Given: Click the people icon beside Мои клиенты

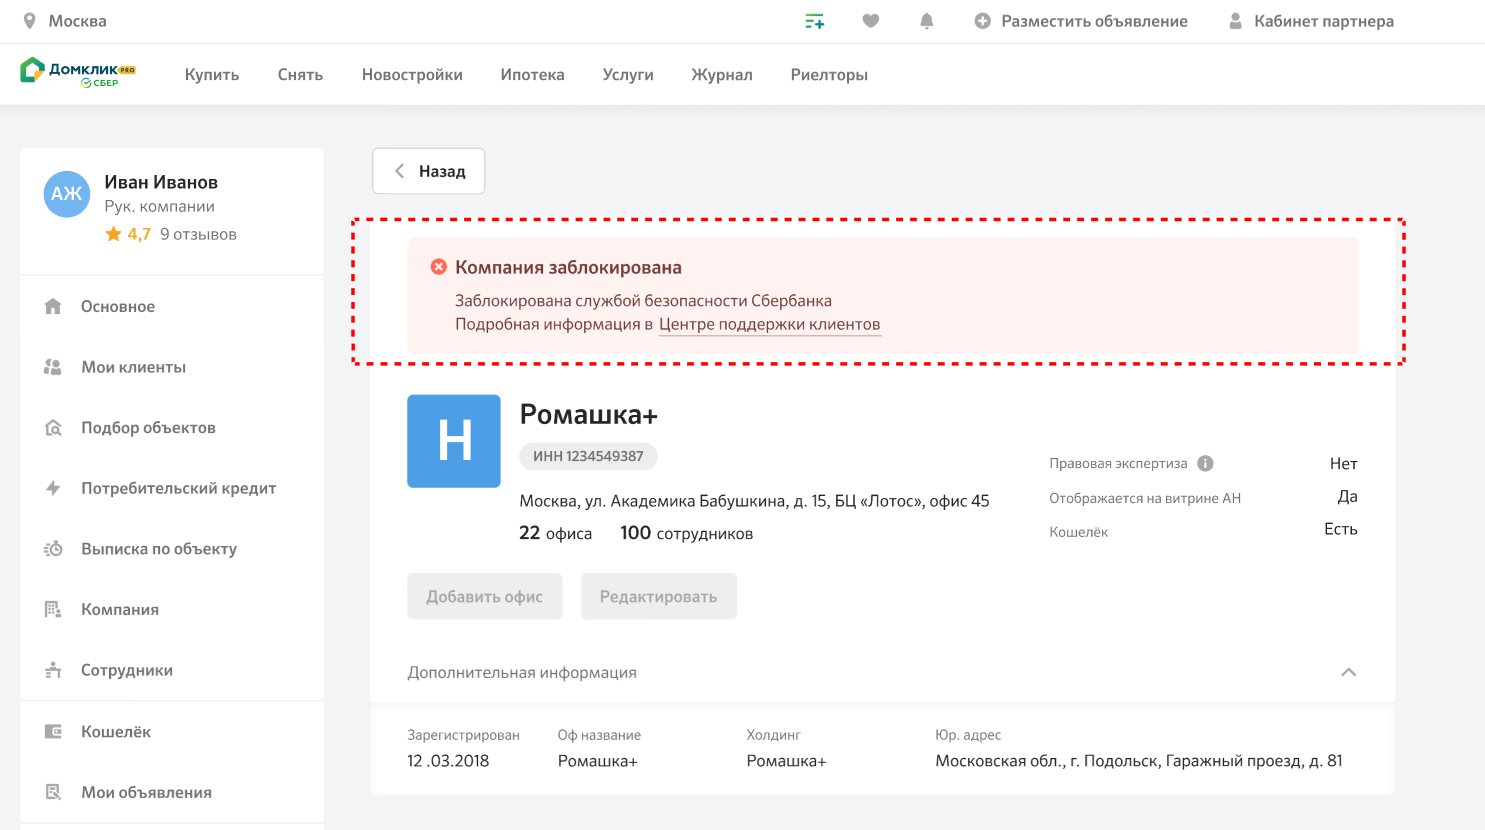Looking at the screenshot, I should point(53,367).
